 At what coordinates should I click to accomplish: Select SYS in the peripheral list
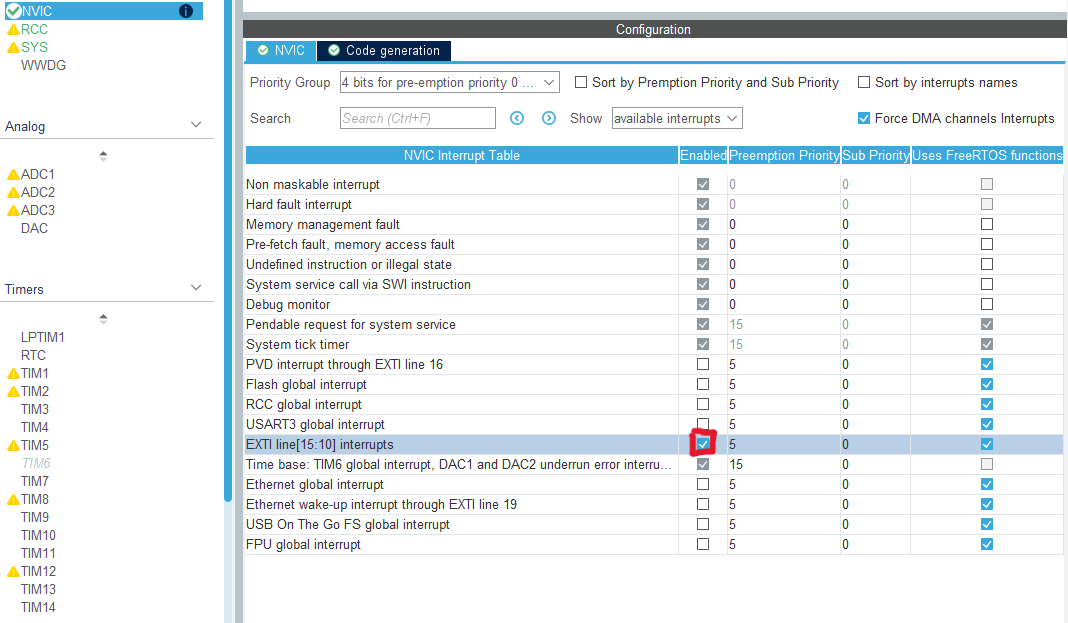pyautogui.click(x=34, y=47)
